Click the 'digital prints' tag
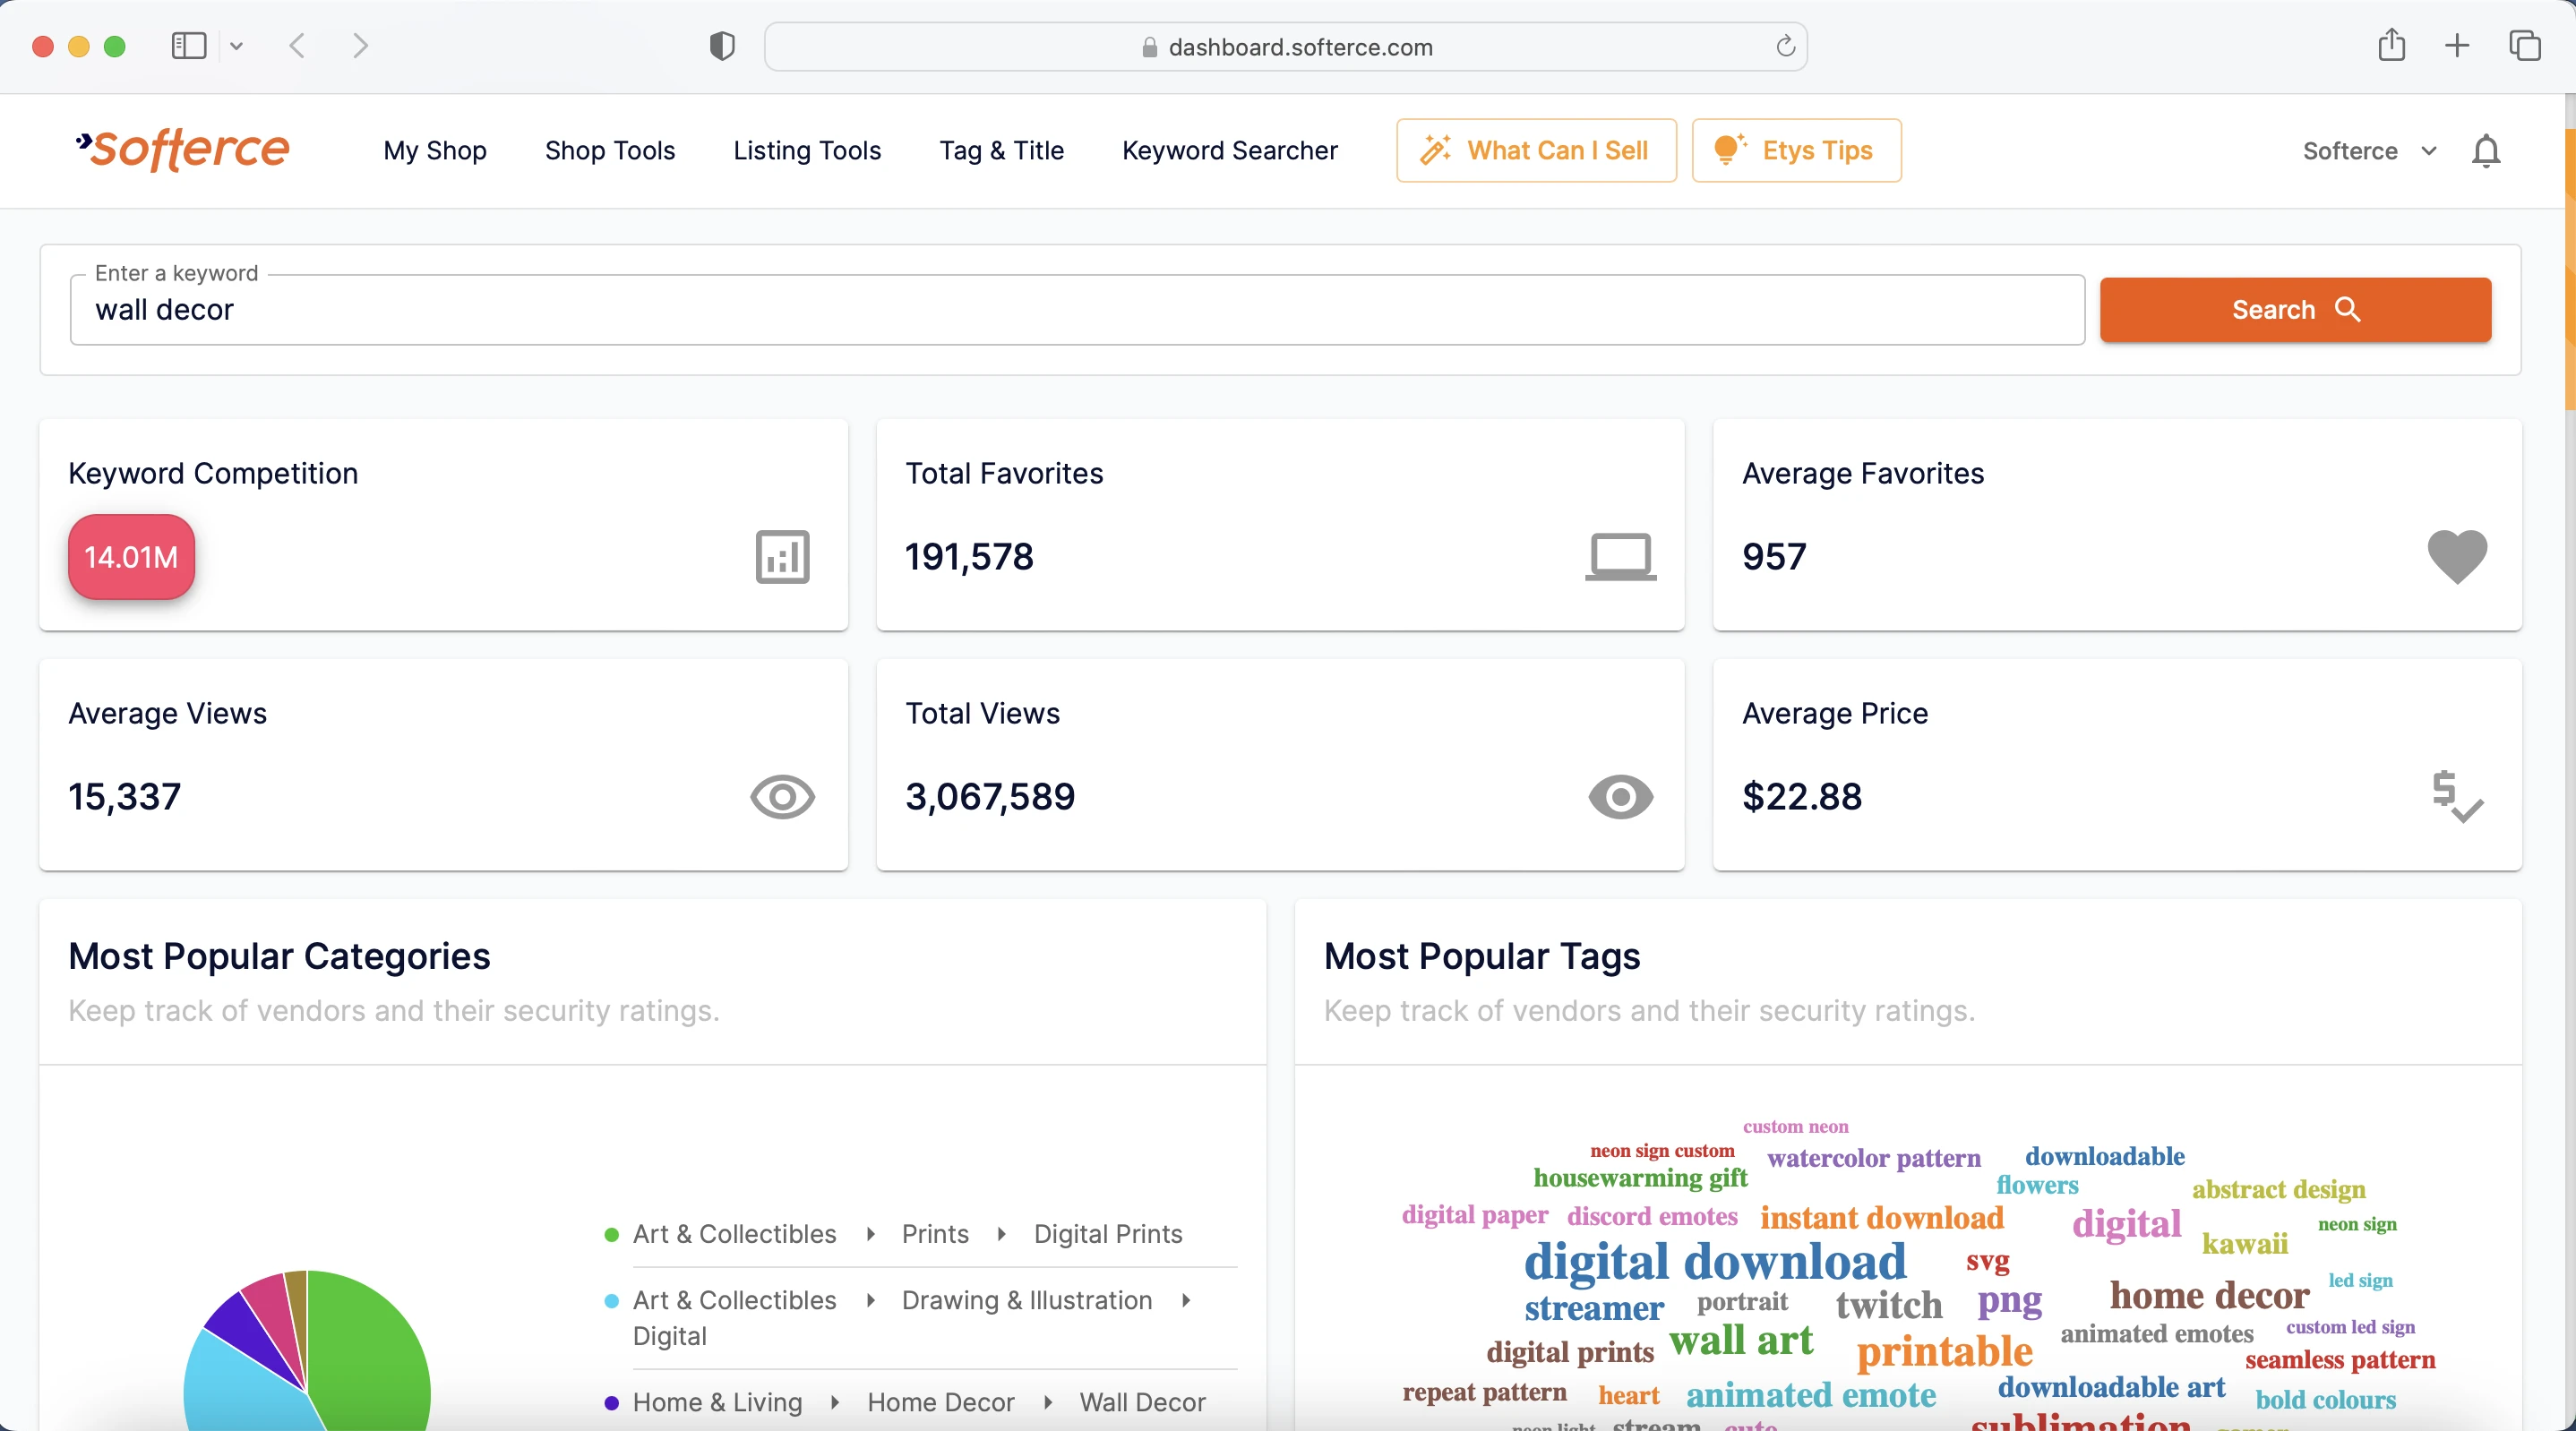The height and width of the screenshot is (1431, 2576). 1570,1353
